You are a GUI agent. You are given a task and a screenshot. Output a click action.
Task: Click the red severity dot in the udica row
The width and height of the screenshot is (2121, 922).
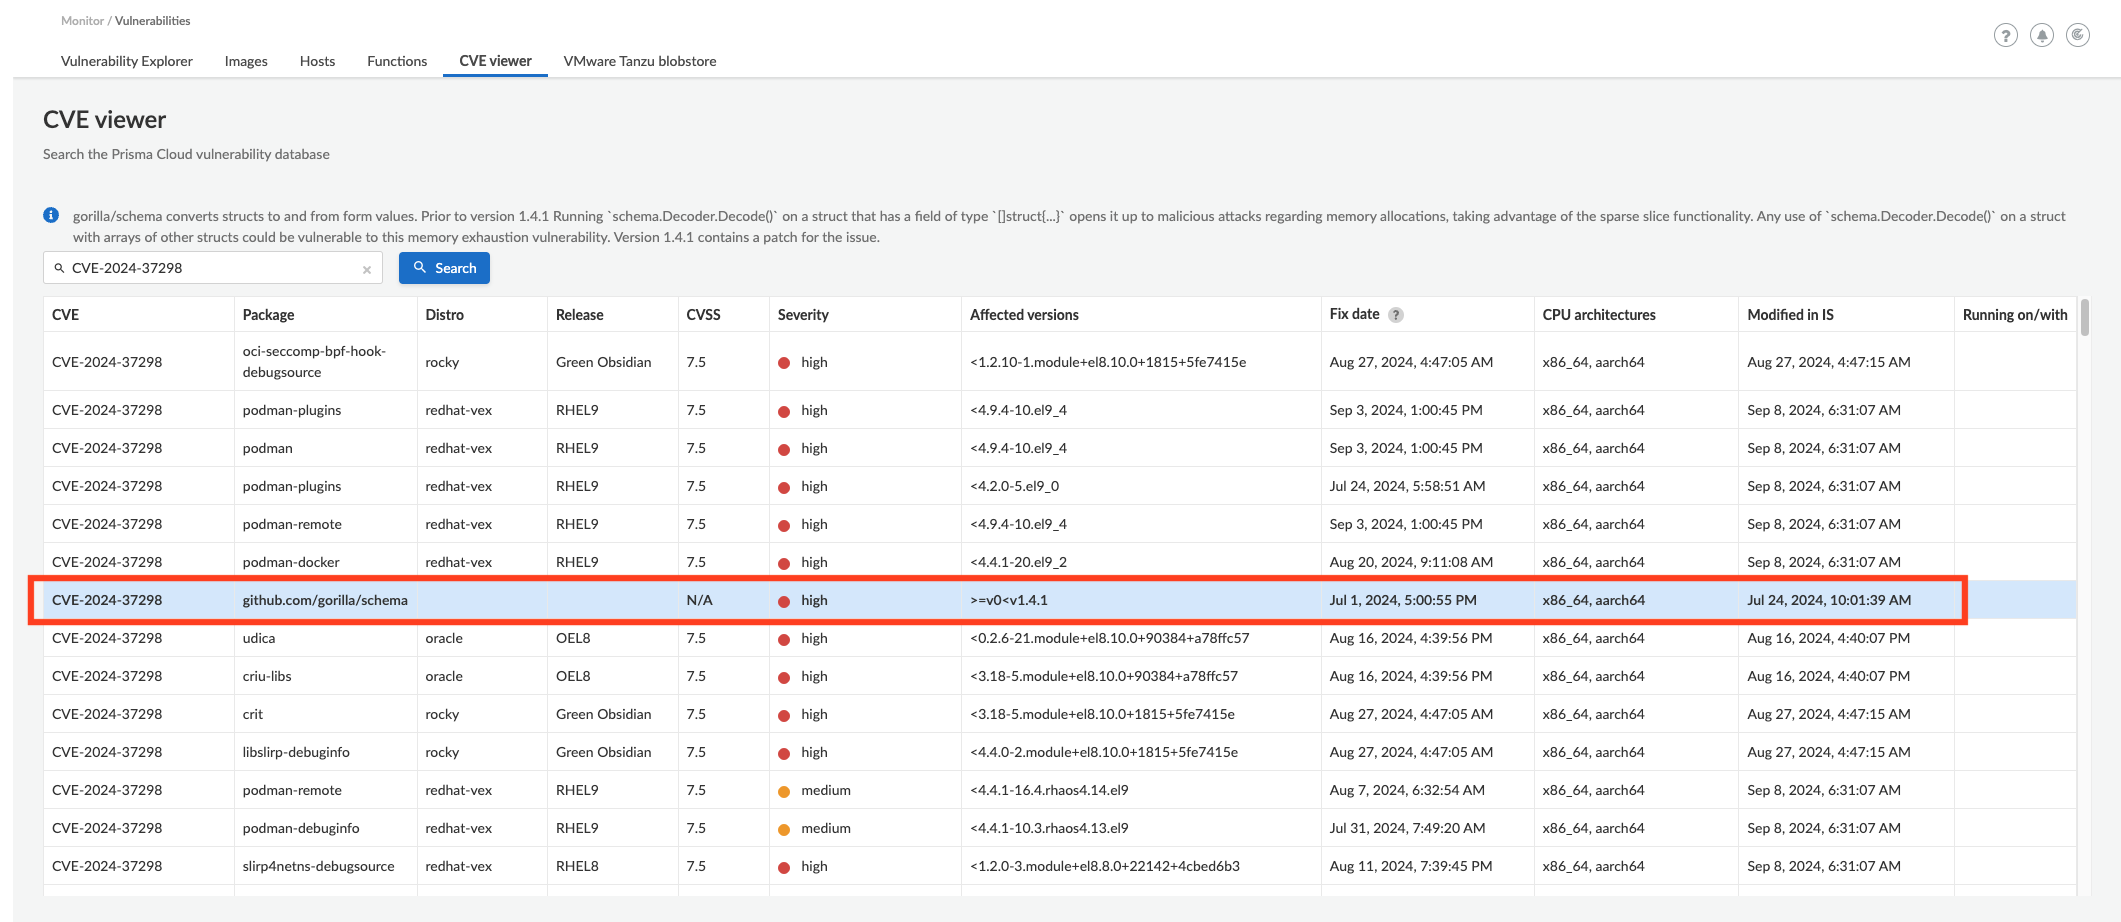coord(784,639)
